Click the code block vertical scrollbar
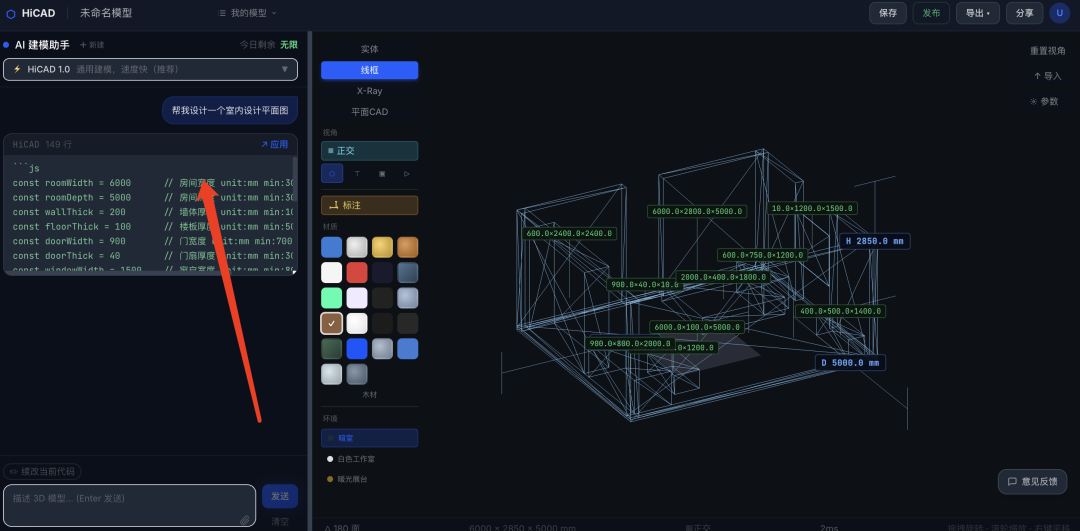Viewport: 1080px width, 531px height. 295,179
